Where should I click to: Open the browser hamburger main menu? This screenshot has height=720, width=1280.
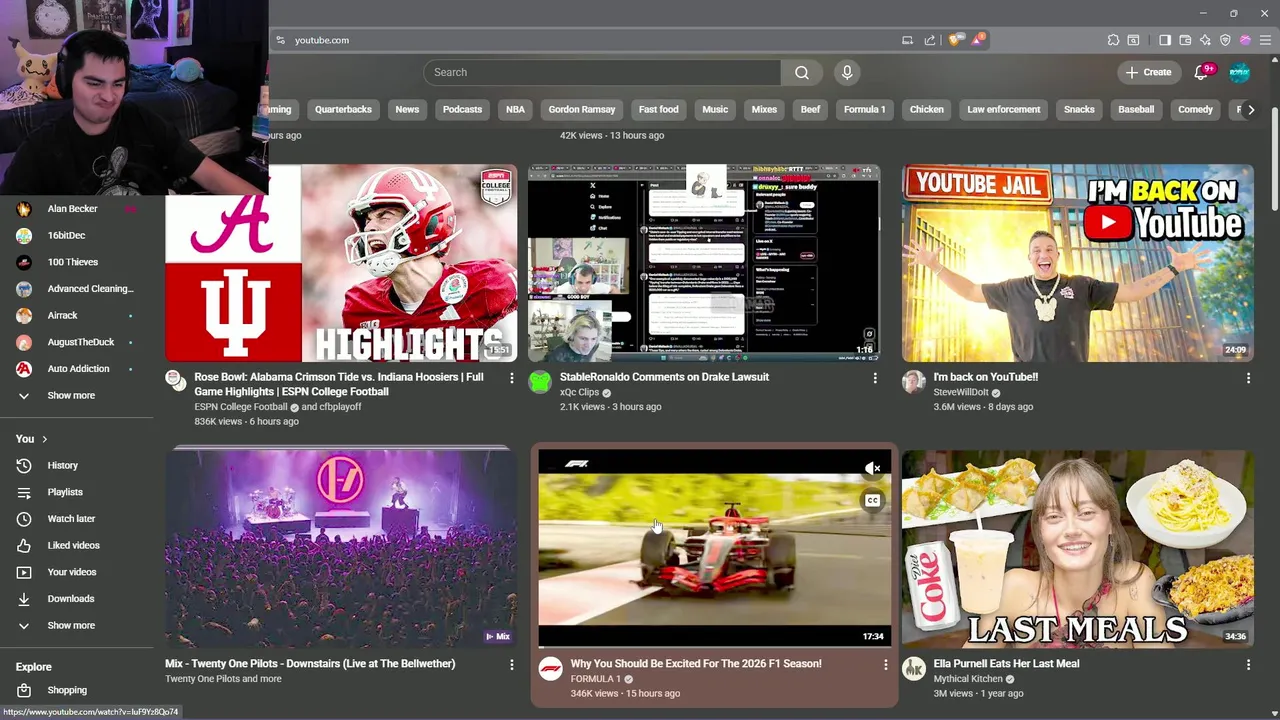coord(1265,40)
